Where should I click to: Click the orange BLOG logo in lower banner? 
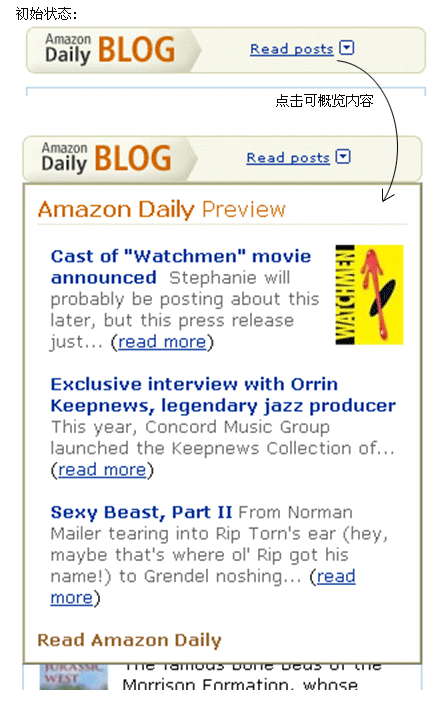click(133, 158)
